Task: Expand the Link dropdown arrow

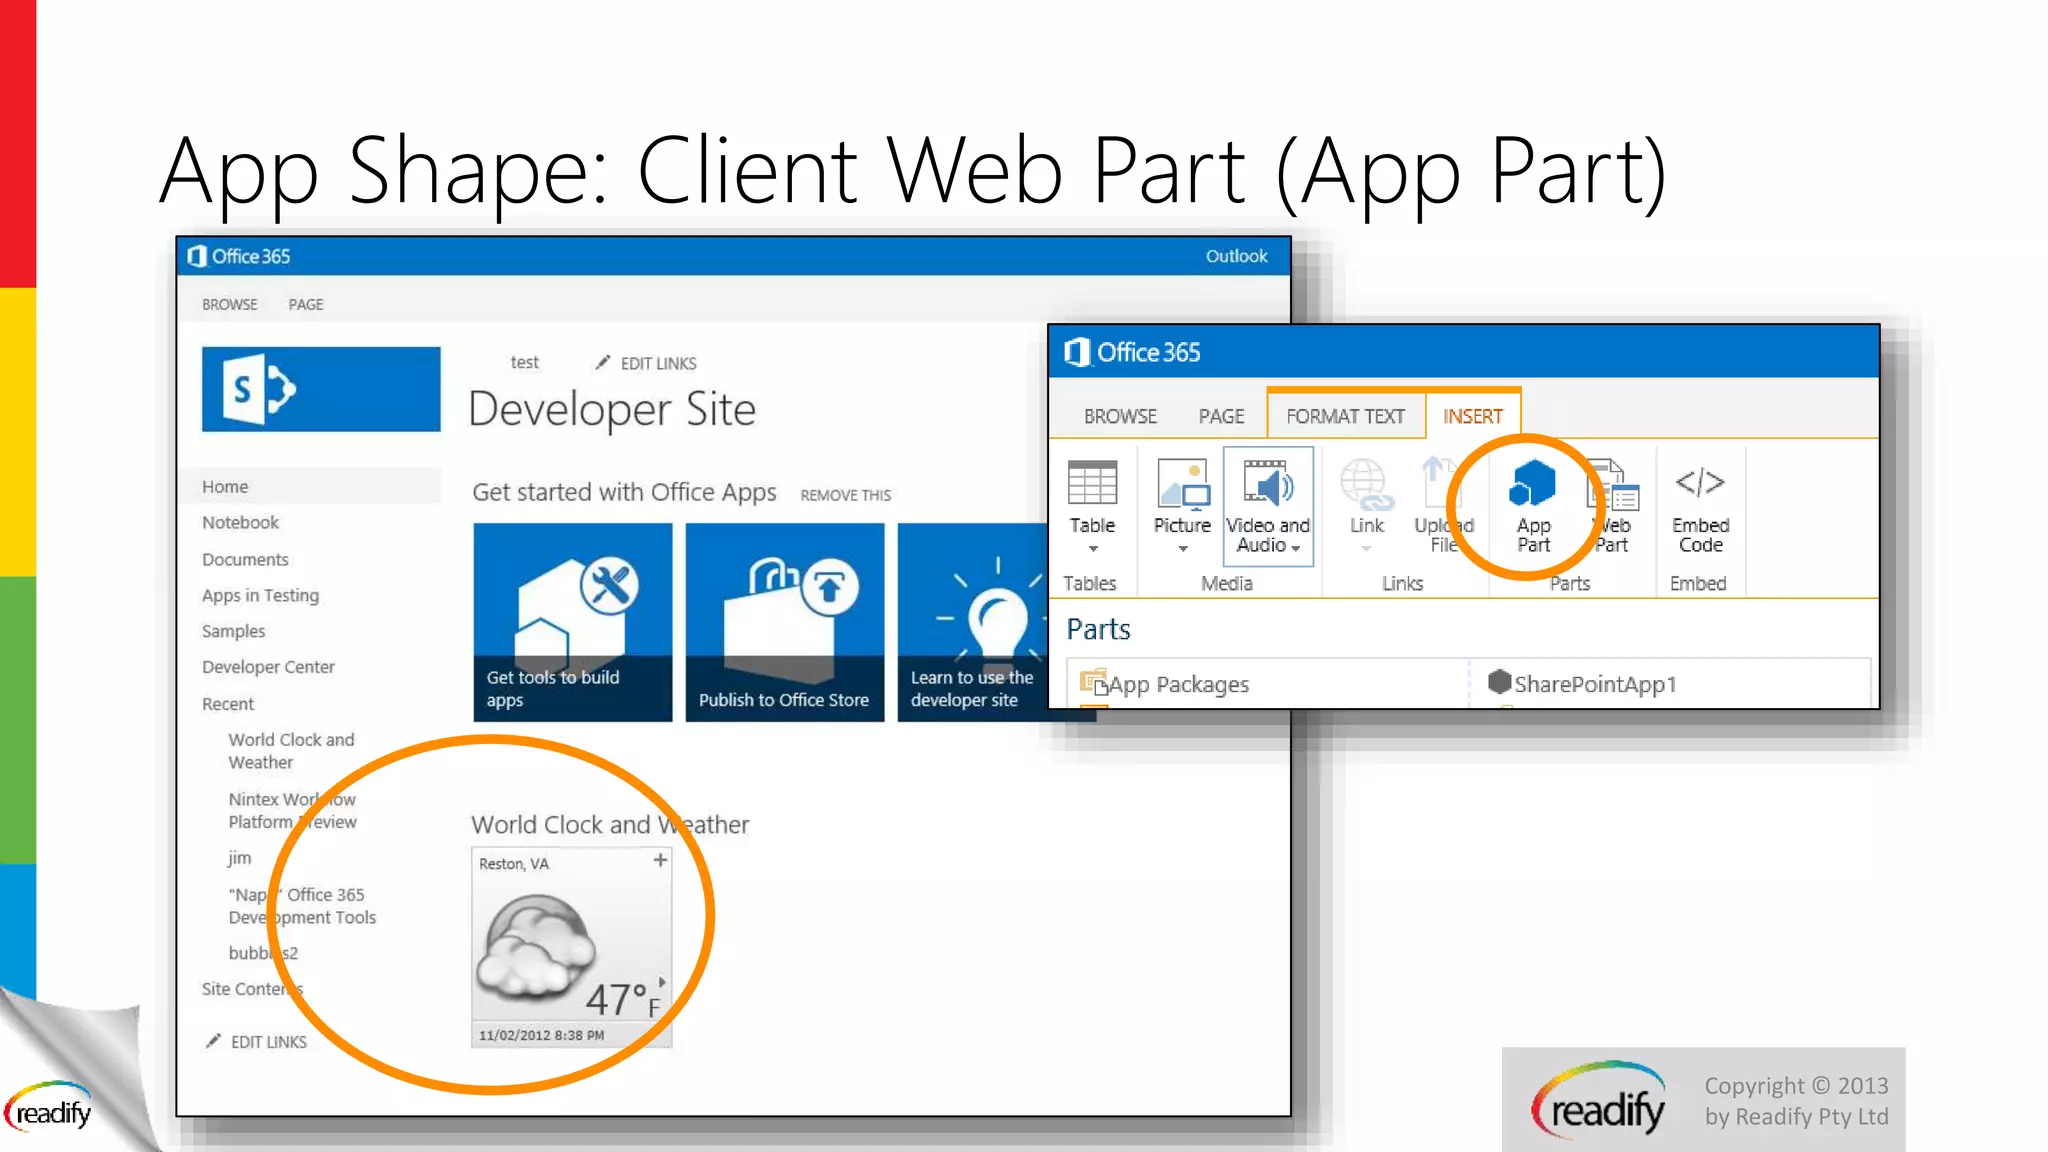Action: click(1366, 549)
